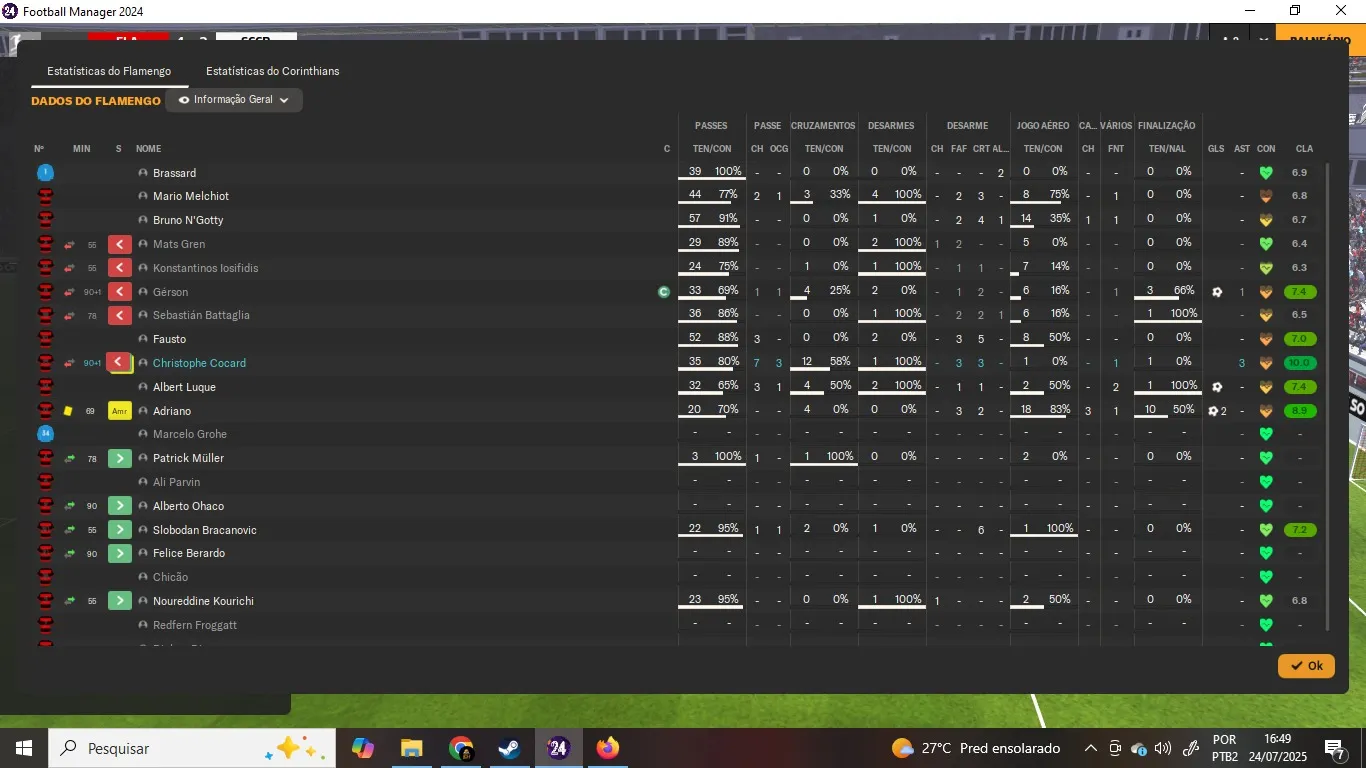Click the green substituted-on icon for Patrick Müller
This screenshot has height=768, width=1366.
(x=120, y=458)
